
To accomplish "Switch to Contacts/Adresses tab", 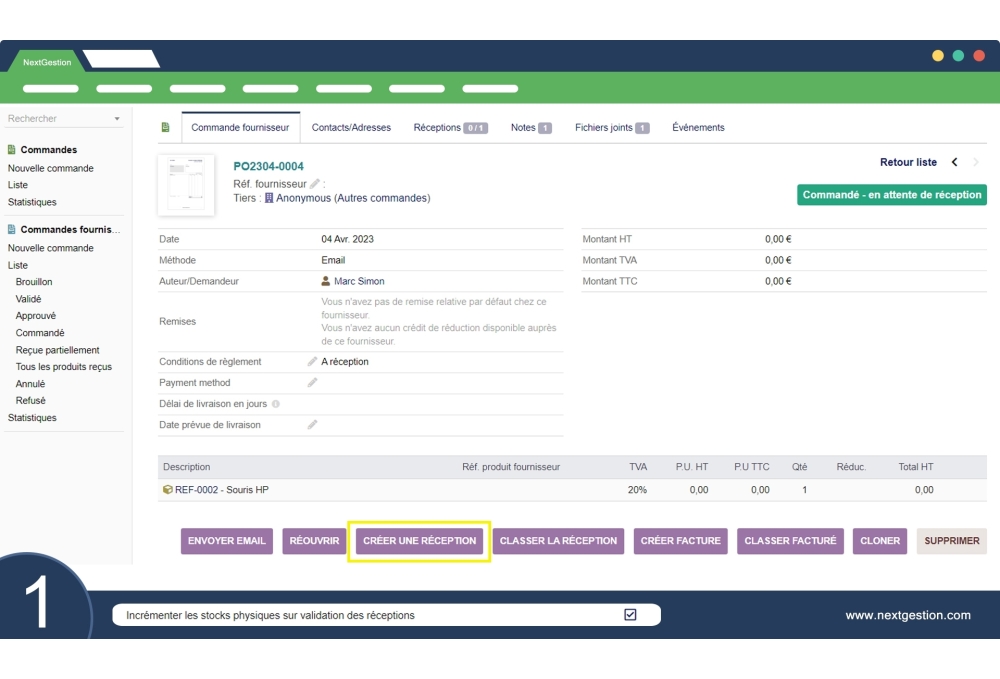I will [351, 128].
